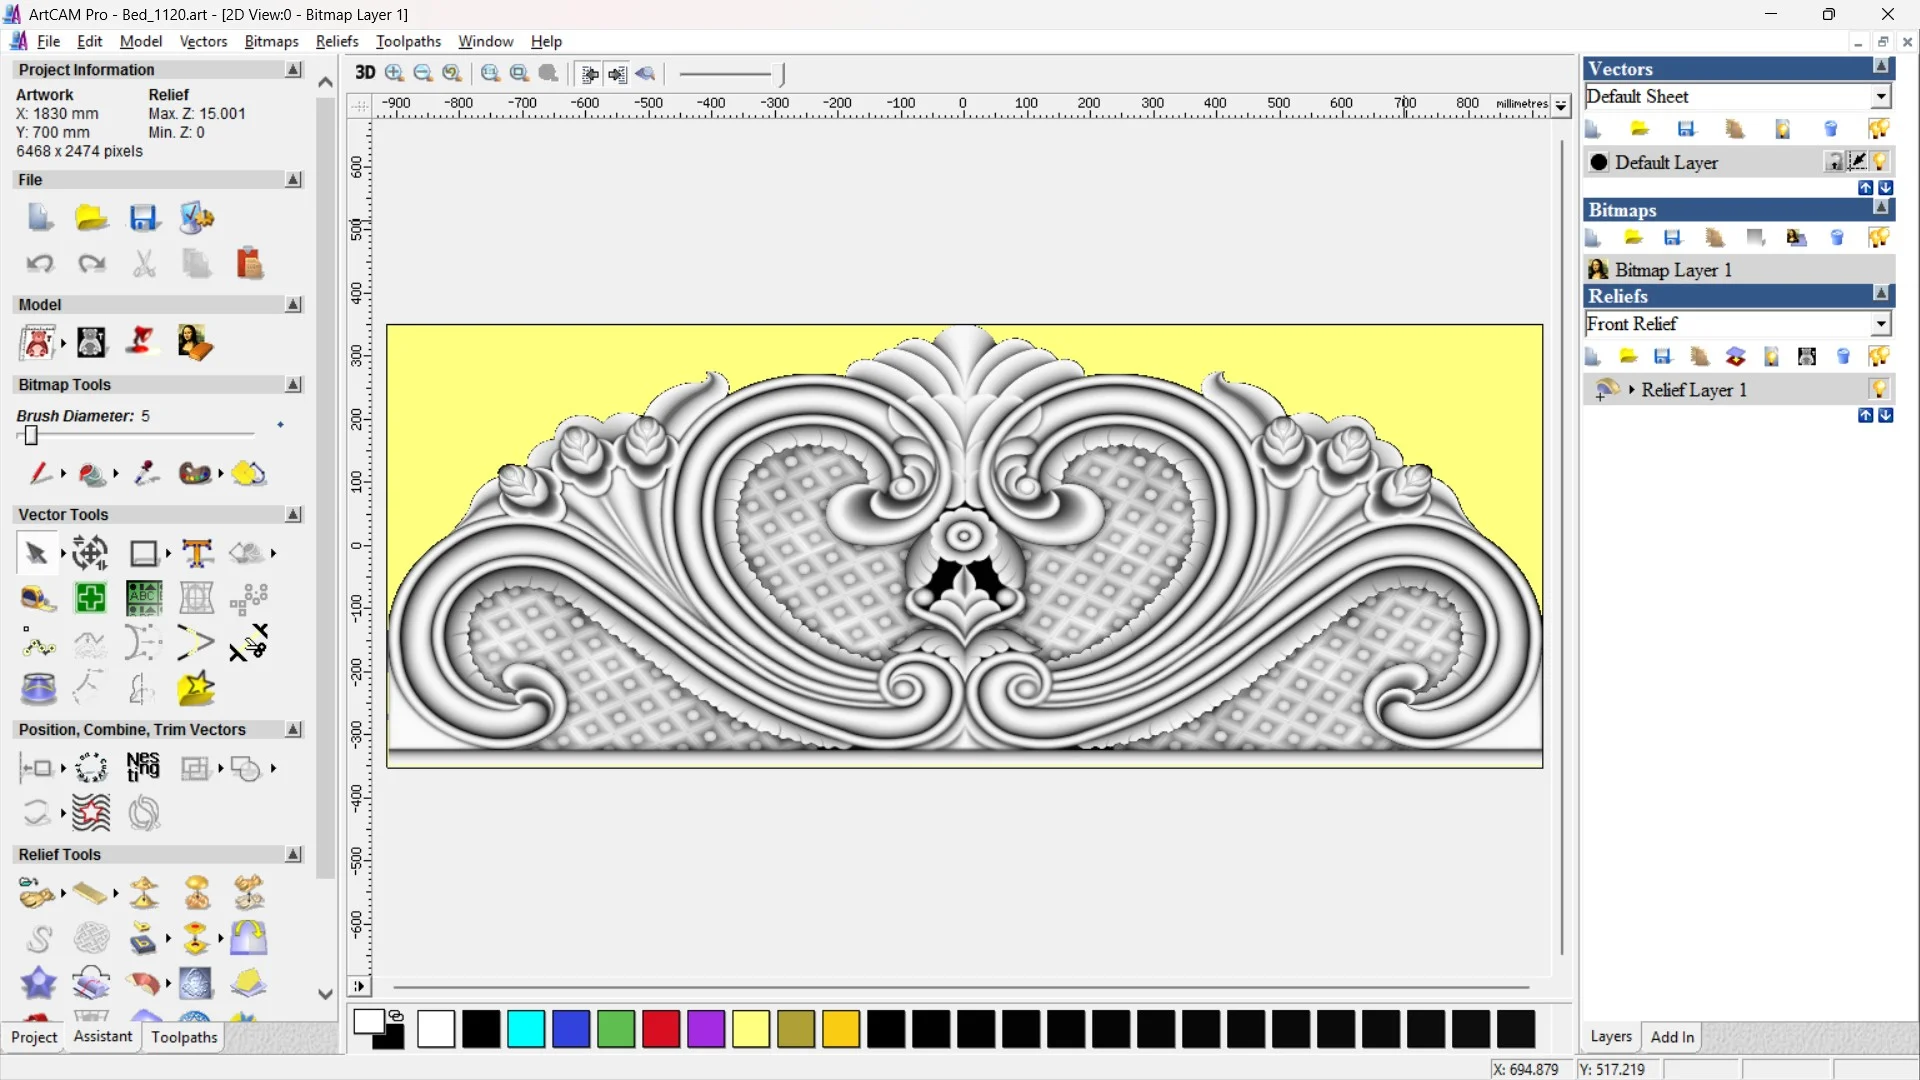
Task: Toggle visibility bulb of Default Layer
Action: 1881,162
